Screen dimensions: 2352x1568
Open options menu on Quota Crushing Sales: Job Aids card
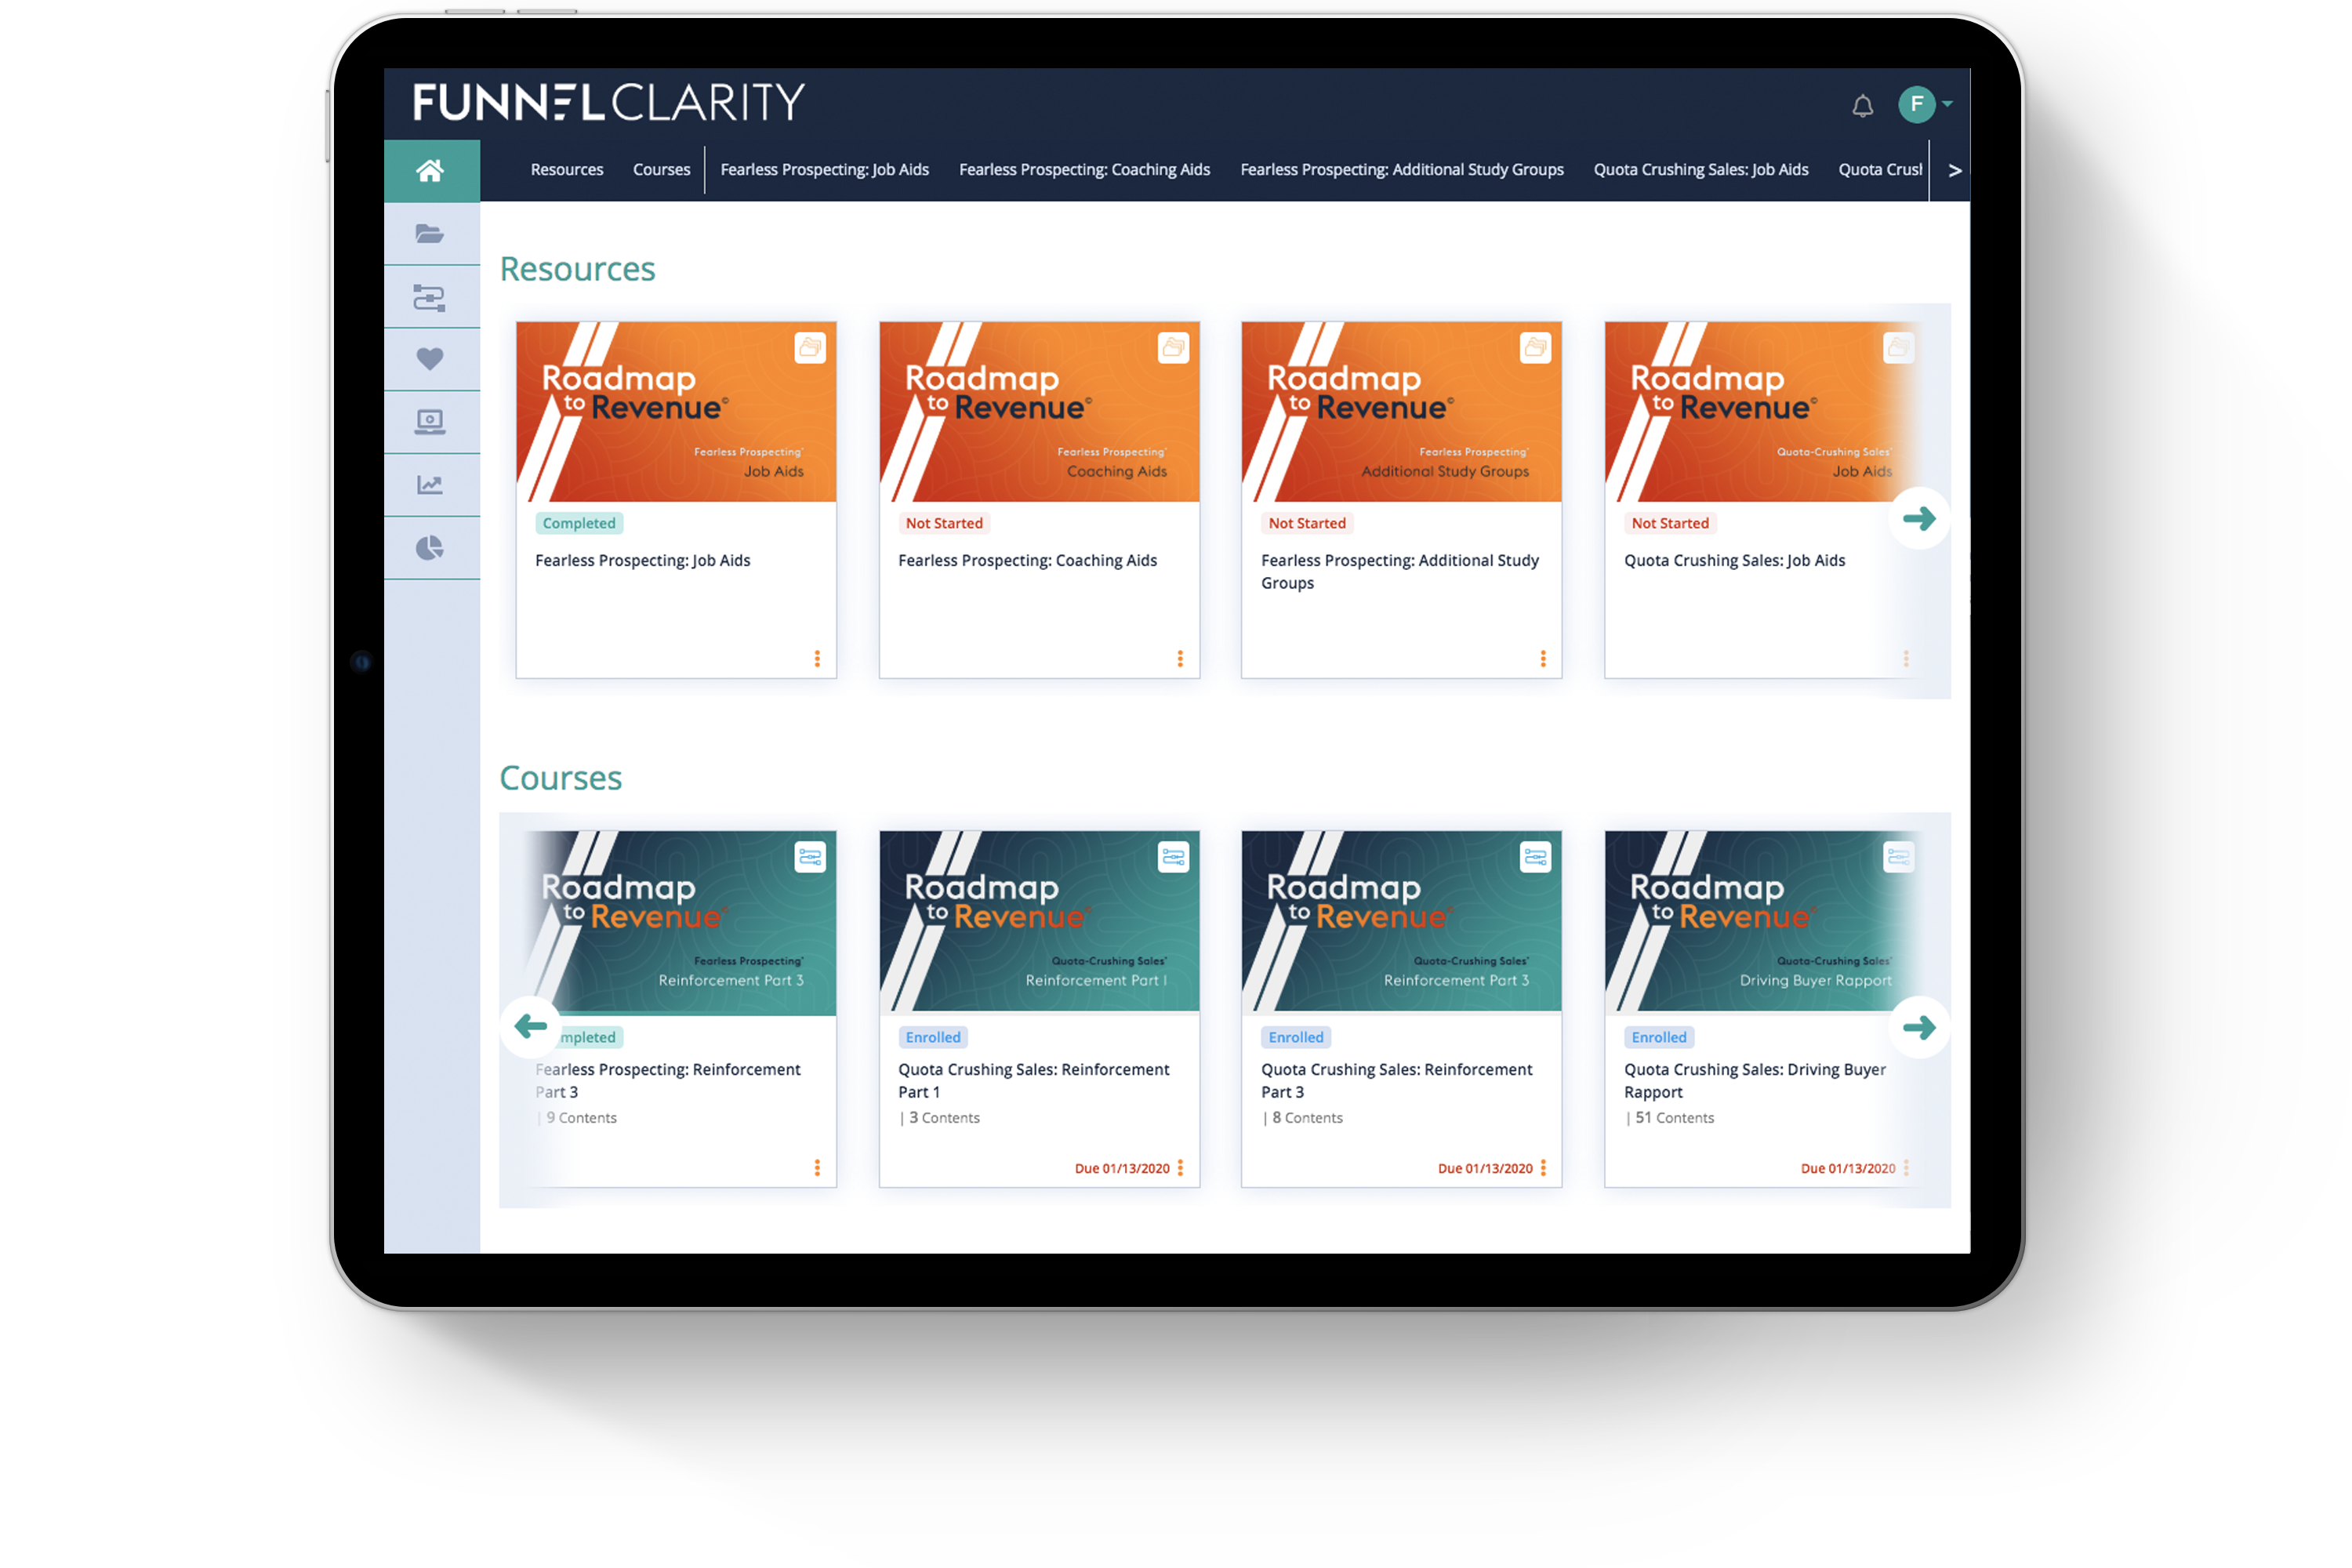pyautogui.click(x=1906, y=658)
